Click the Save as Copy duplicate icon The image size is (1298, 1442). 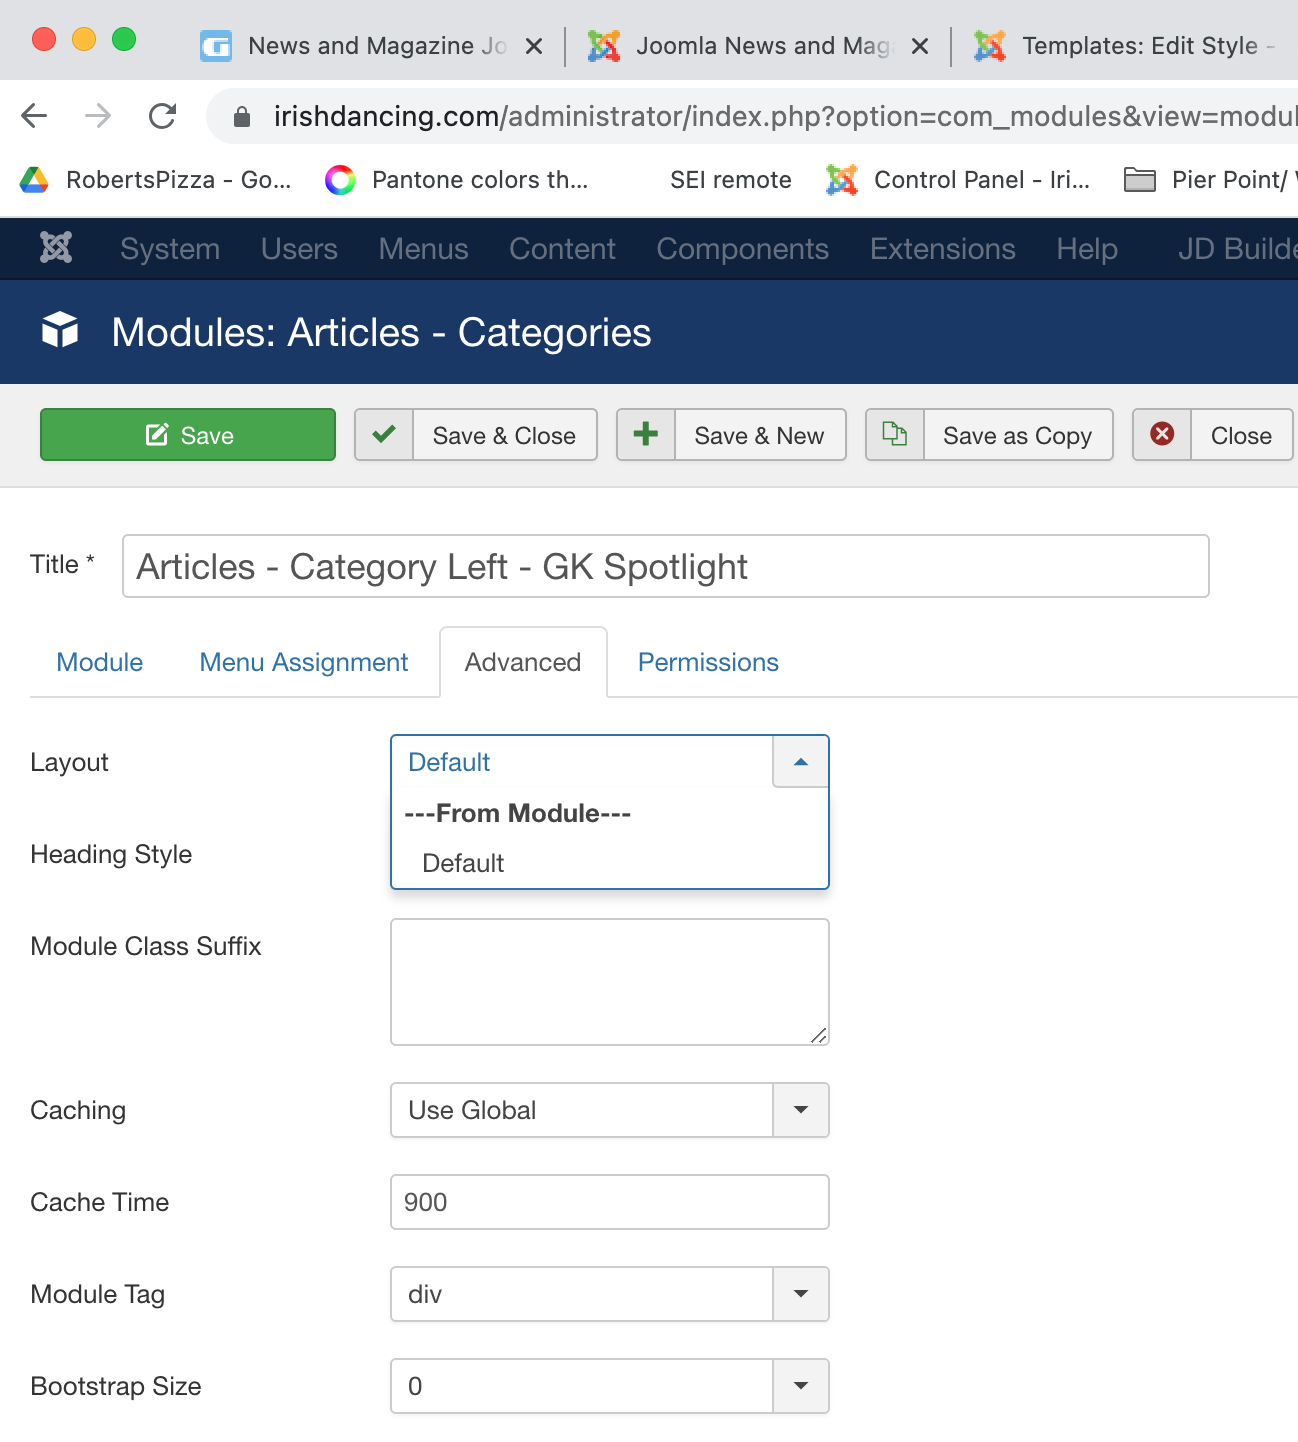(895, 435)
